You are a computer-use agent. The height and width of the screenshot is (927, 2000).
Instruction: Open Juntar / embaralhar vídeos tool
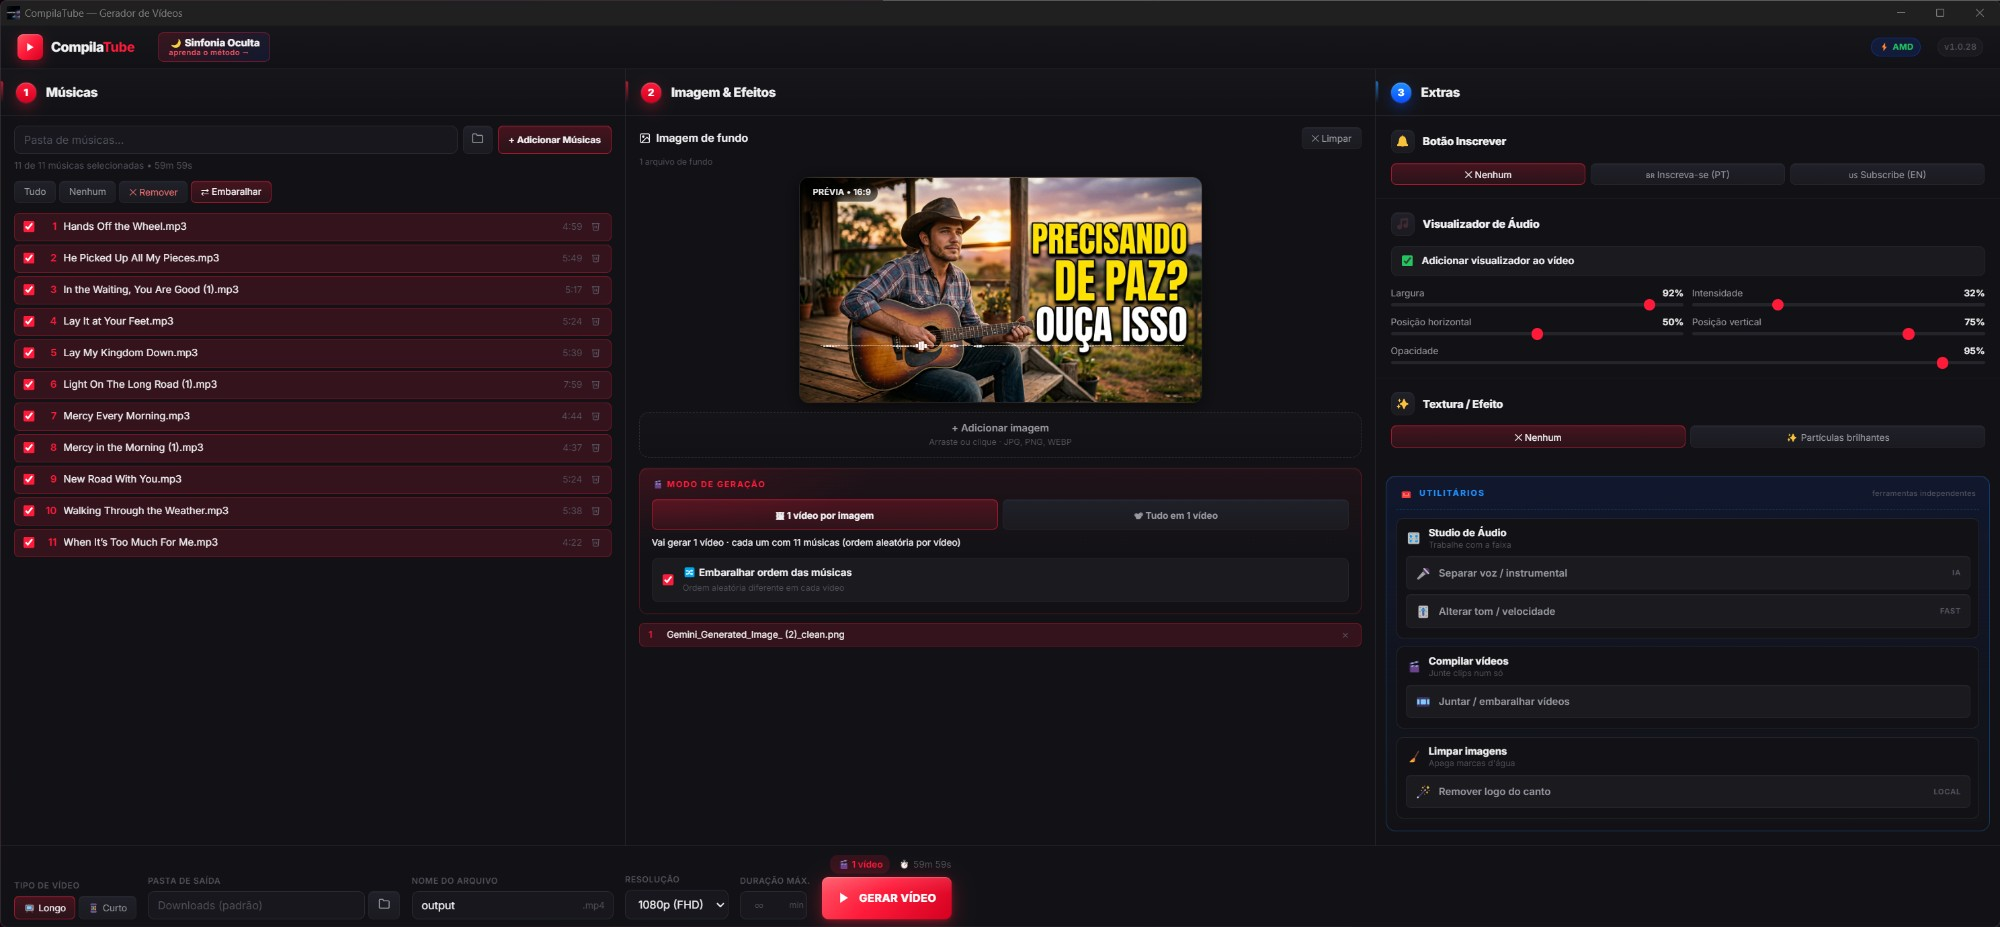(1687, 702)
